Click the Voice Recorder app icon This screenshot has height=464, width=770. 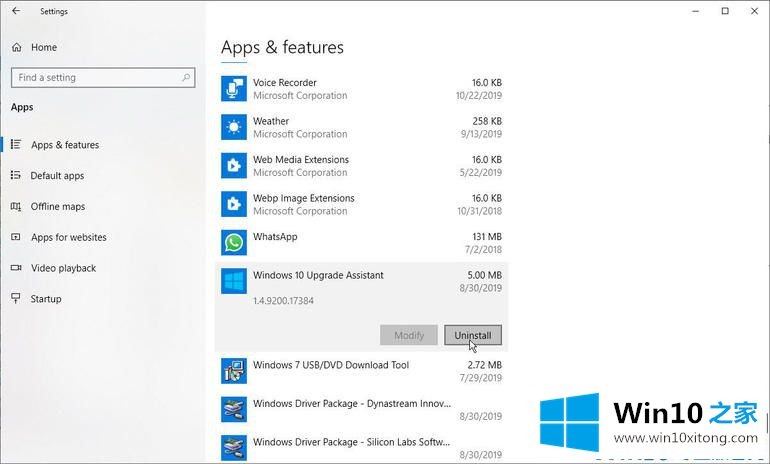[234, 89]
